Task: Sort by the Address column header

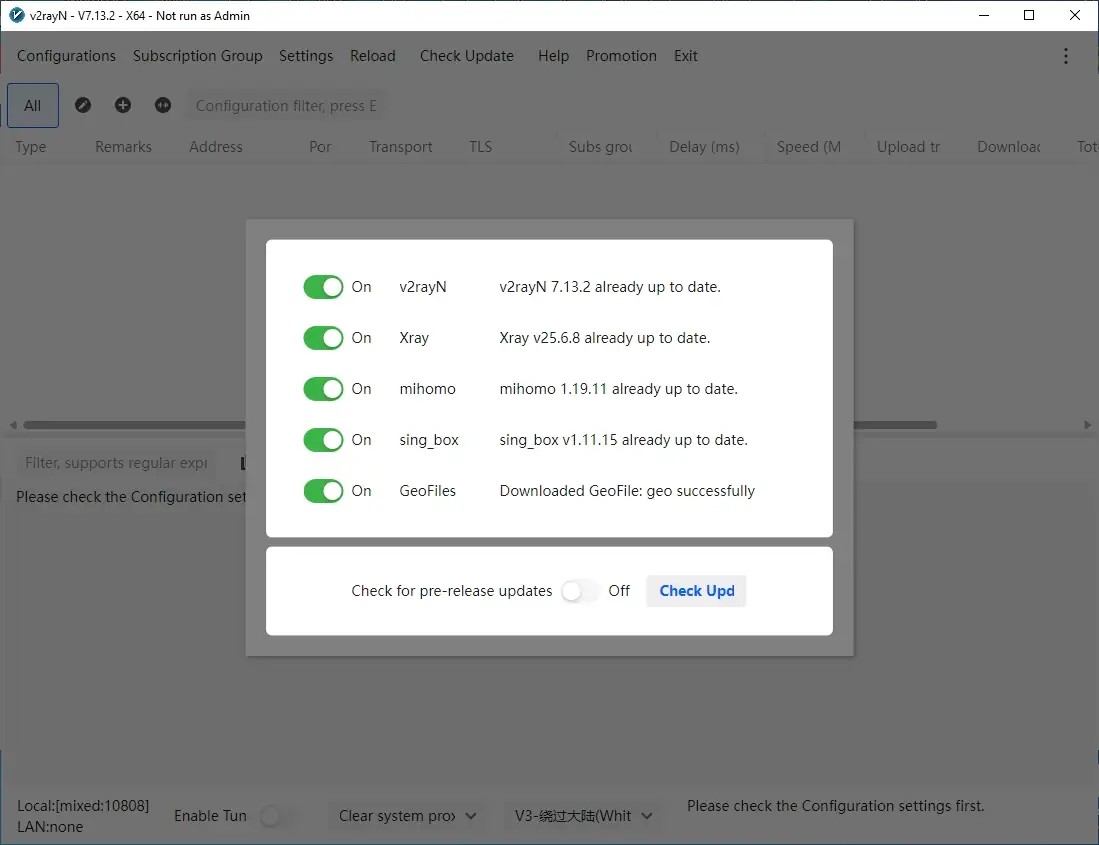Action: [216, 147]
